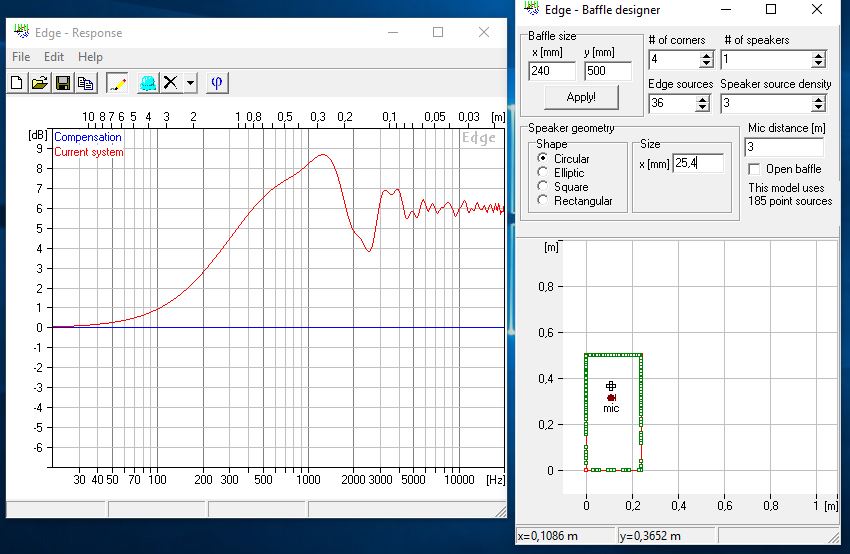This screenshot has height=554, width=850.
Task: Click the cyan overlay icon in toolbar
Action: pos(147,83)
